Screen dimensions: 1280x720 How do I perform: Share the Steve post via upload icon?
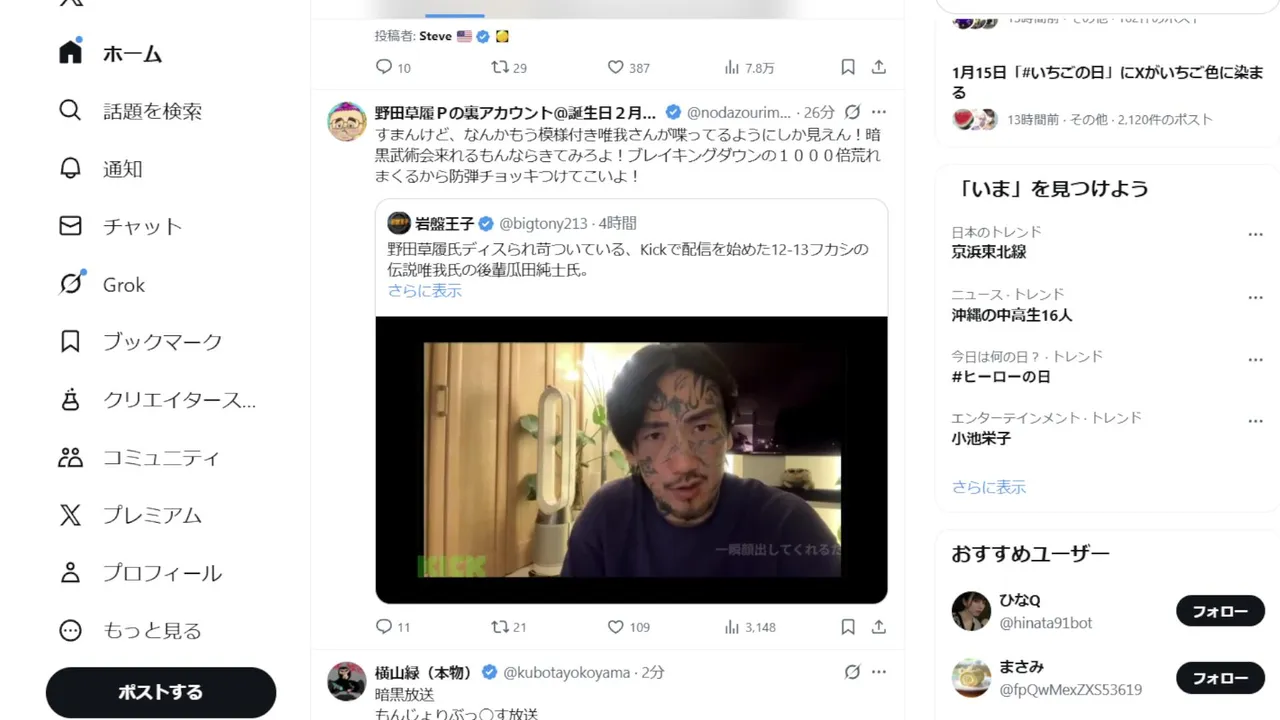[x=879, y=67]
